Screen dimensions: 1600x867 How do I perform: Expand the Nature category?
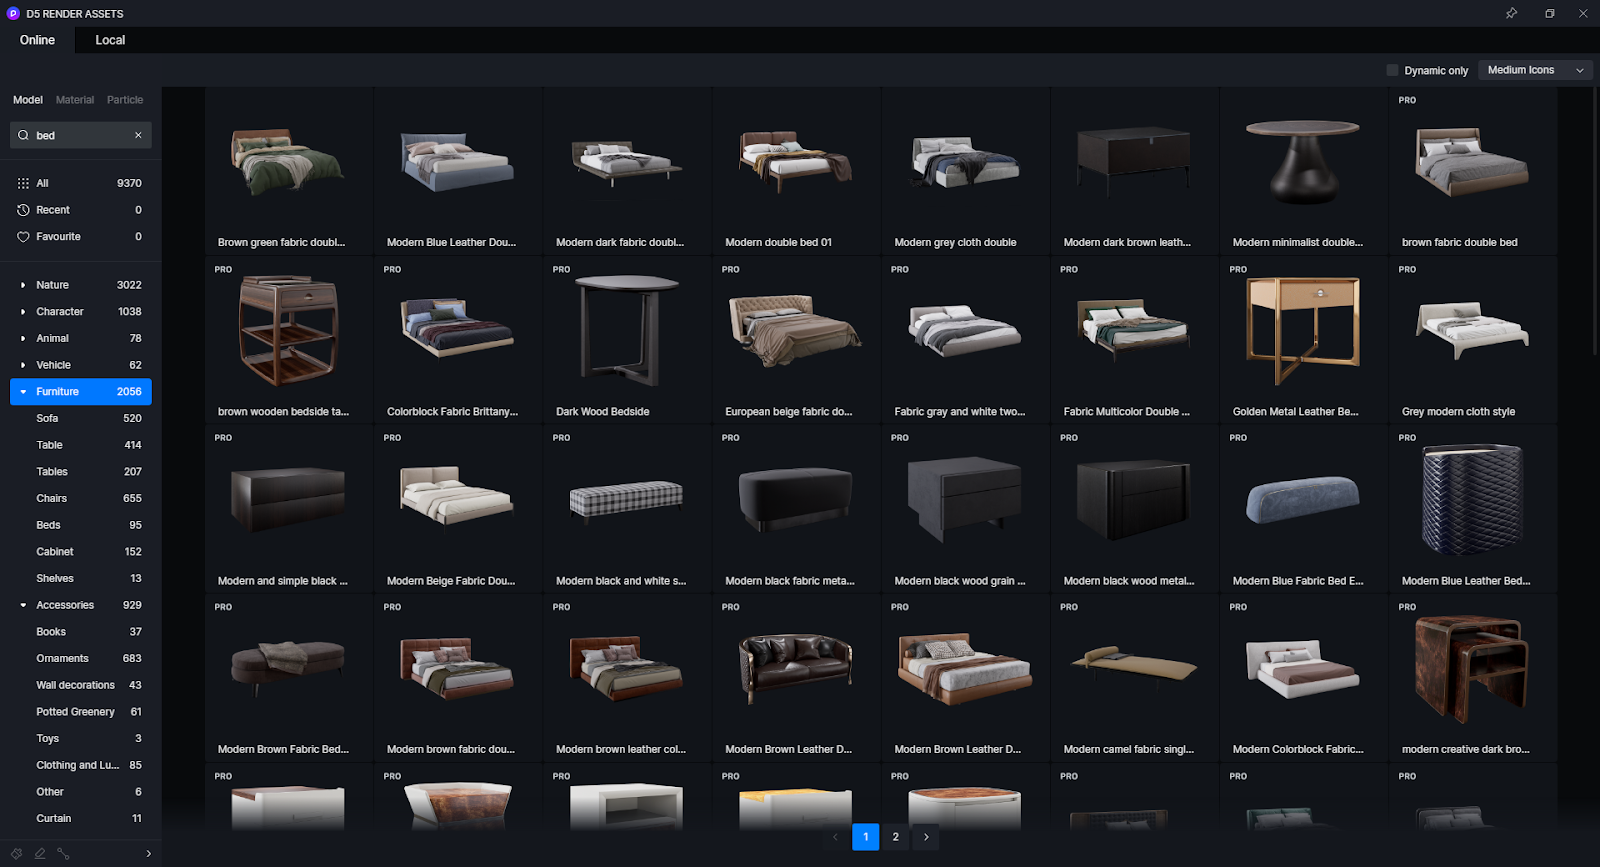point(23,285)
